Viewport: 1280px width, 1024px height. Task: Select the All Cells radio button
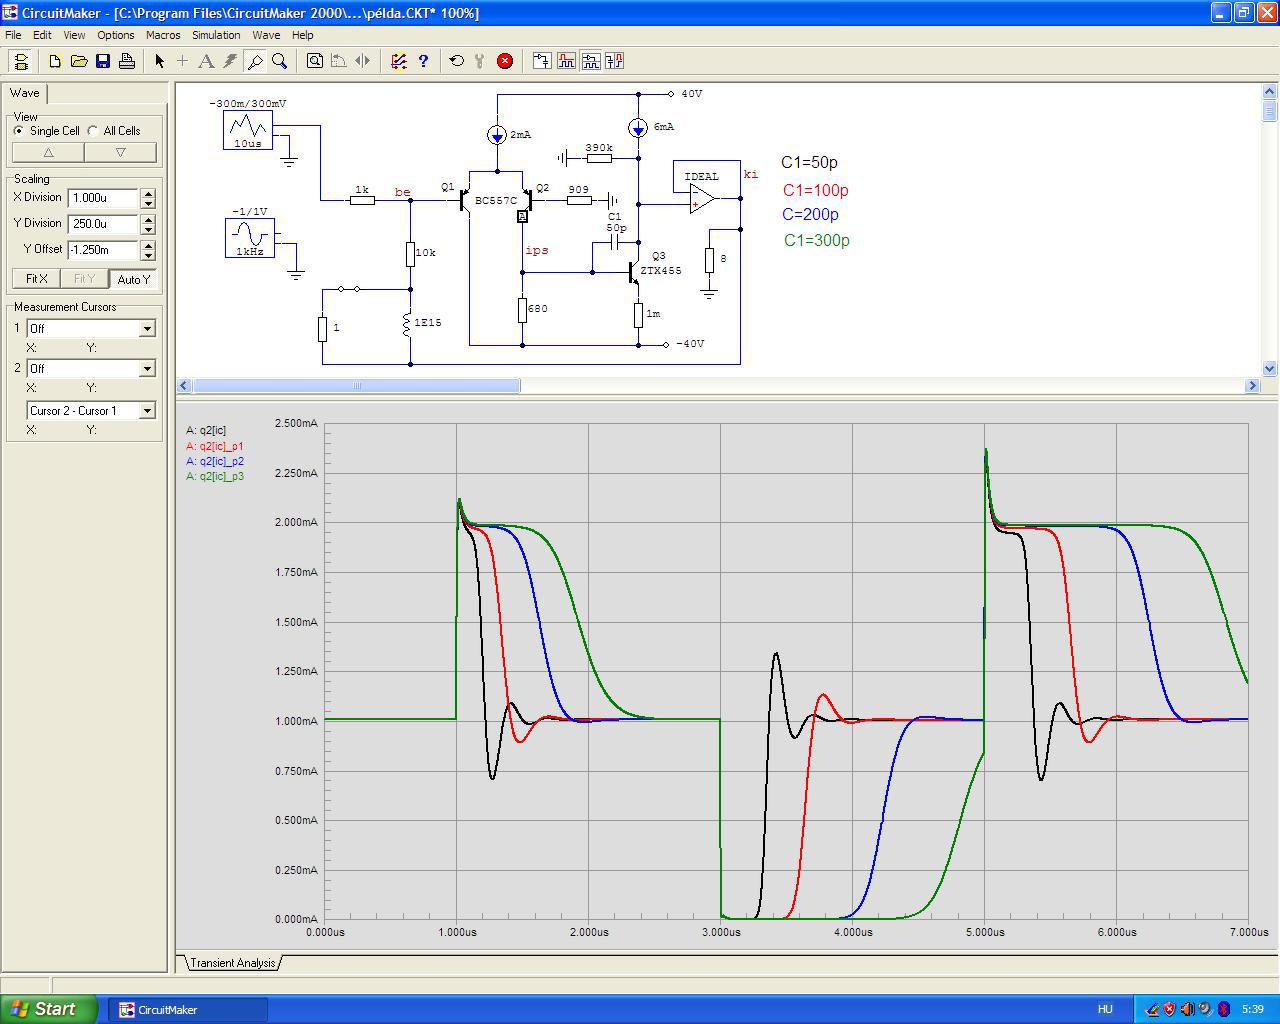[93, 131]
